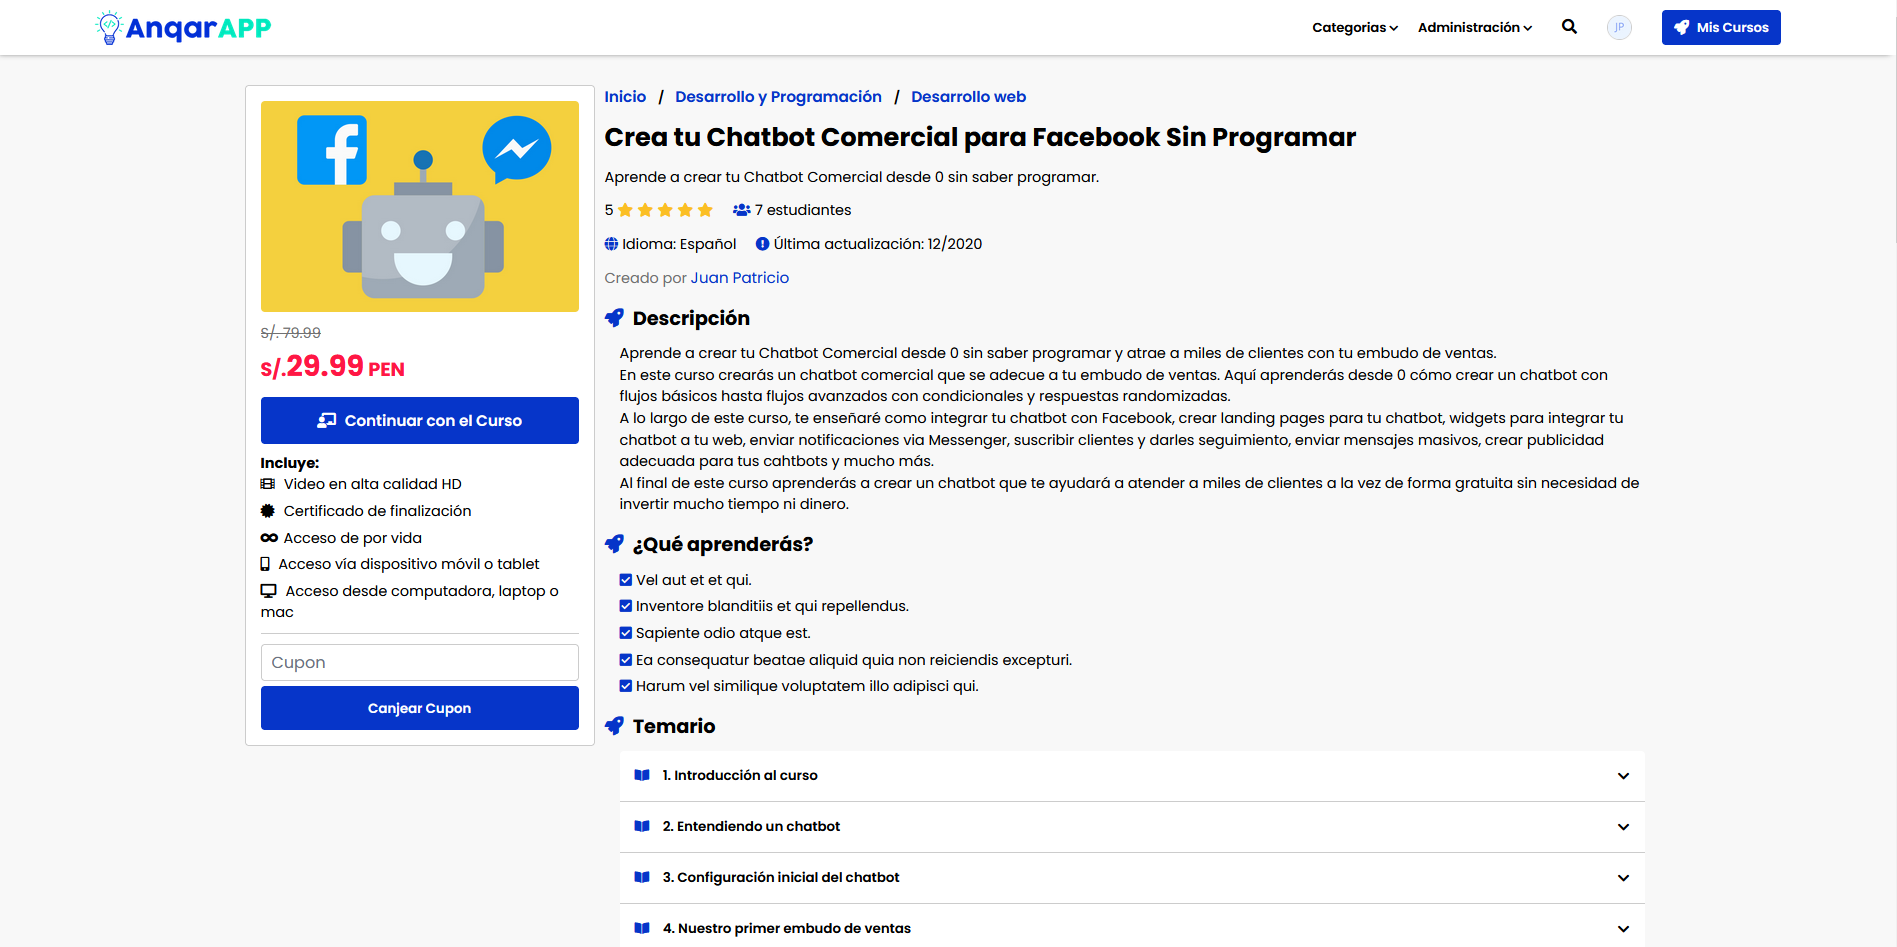This screenshot has height=947, width=1897.
Task: Click the students icon next to 7 estudiantes
Action: click(741, 210)
